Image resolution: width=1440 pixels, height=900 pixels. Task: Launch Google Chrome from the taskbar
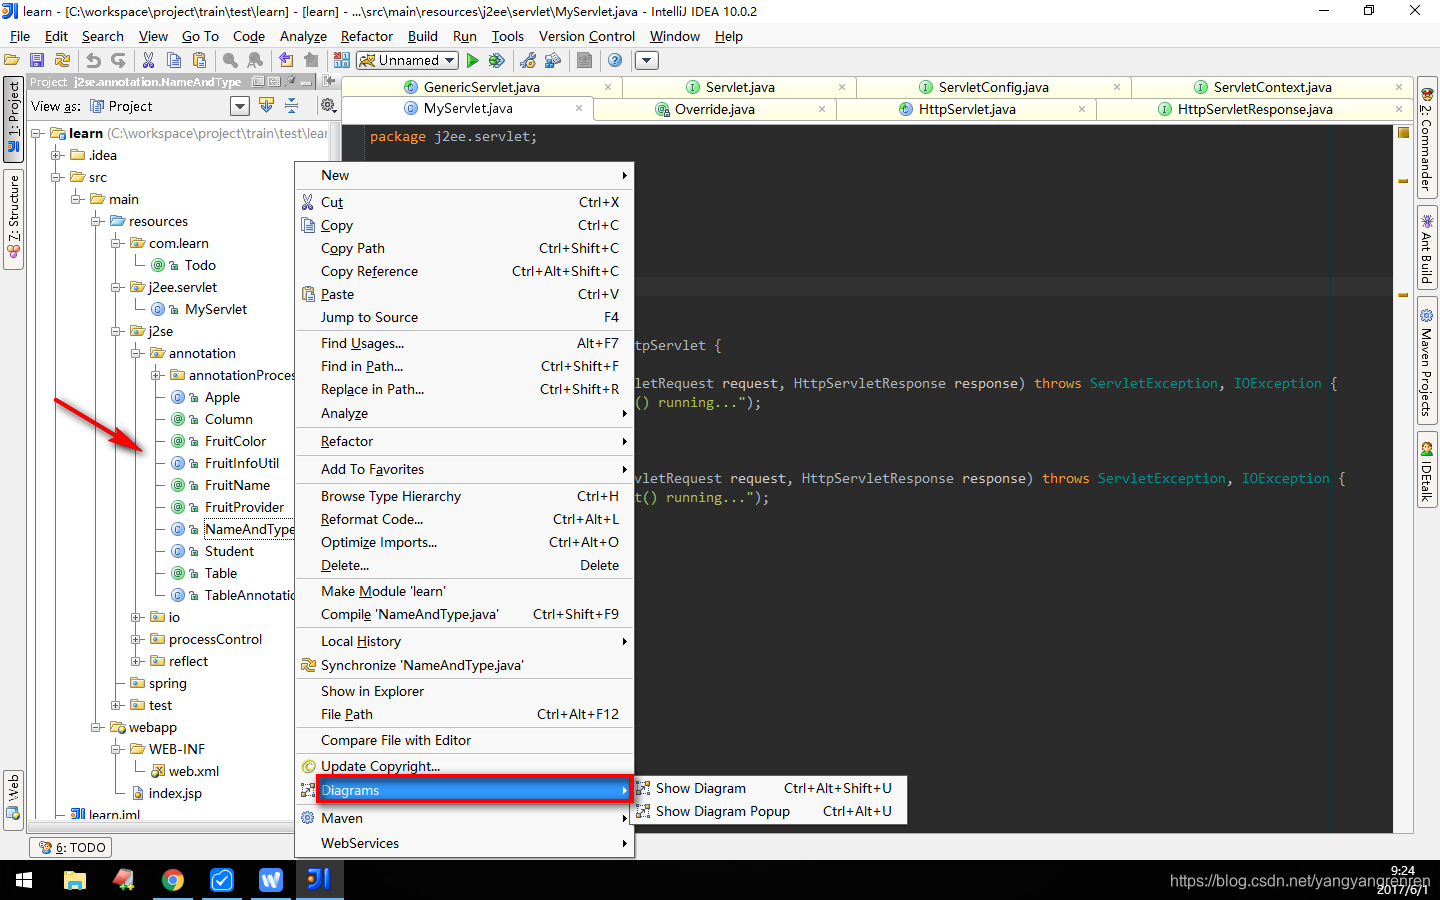[x=173, y=879]
